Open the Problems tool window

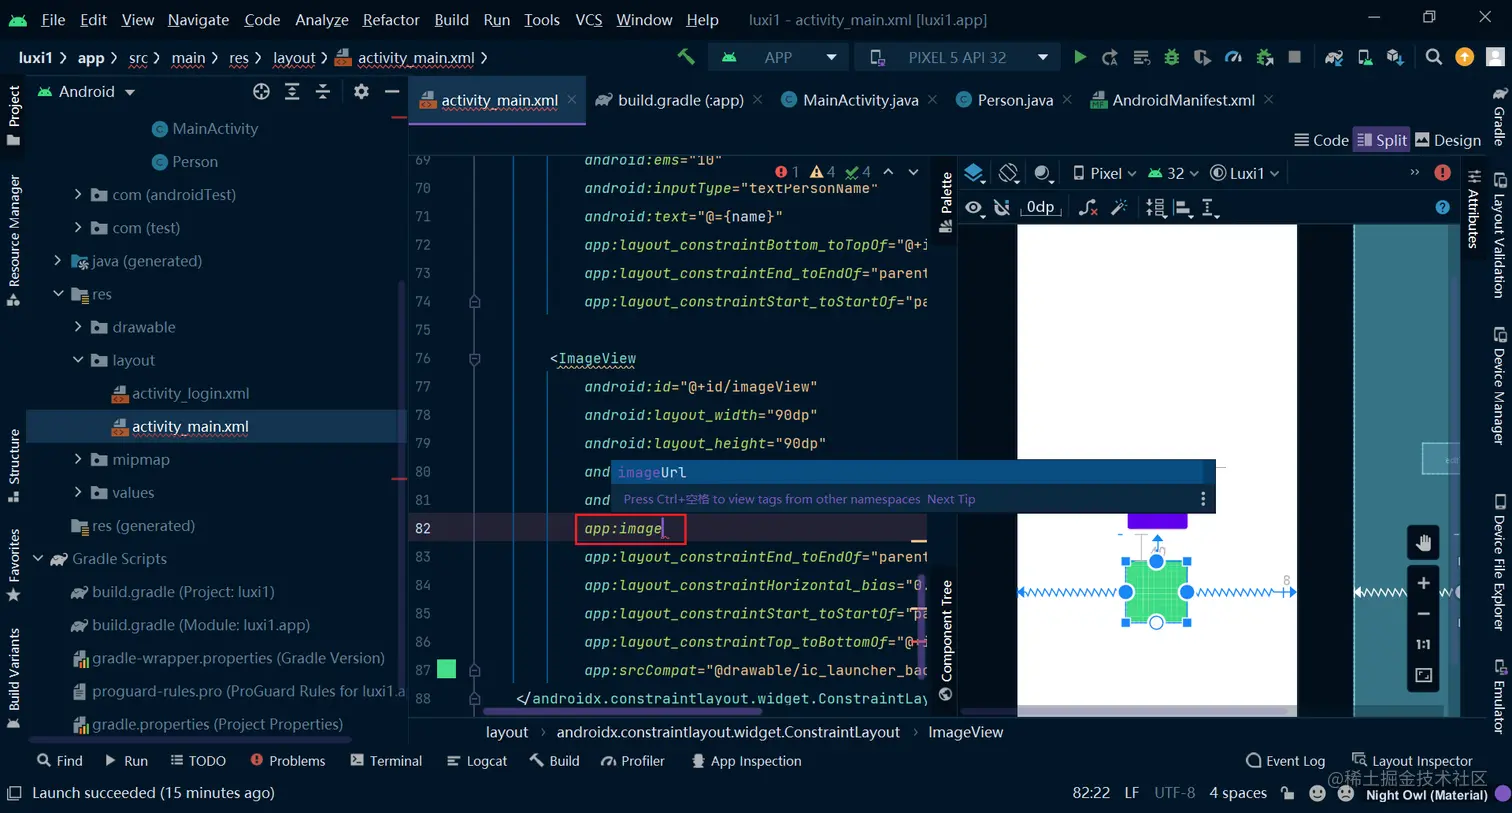click(x=288, y=761)
